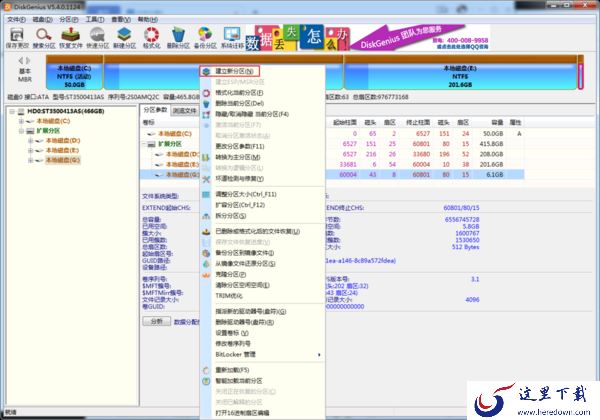Click the icon beside 调整分区大小(Ctrl_F11)
600x420 pixels.
coord(206,194)
